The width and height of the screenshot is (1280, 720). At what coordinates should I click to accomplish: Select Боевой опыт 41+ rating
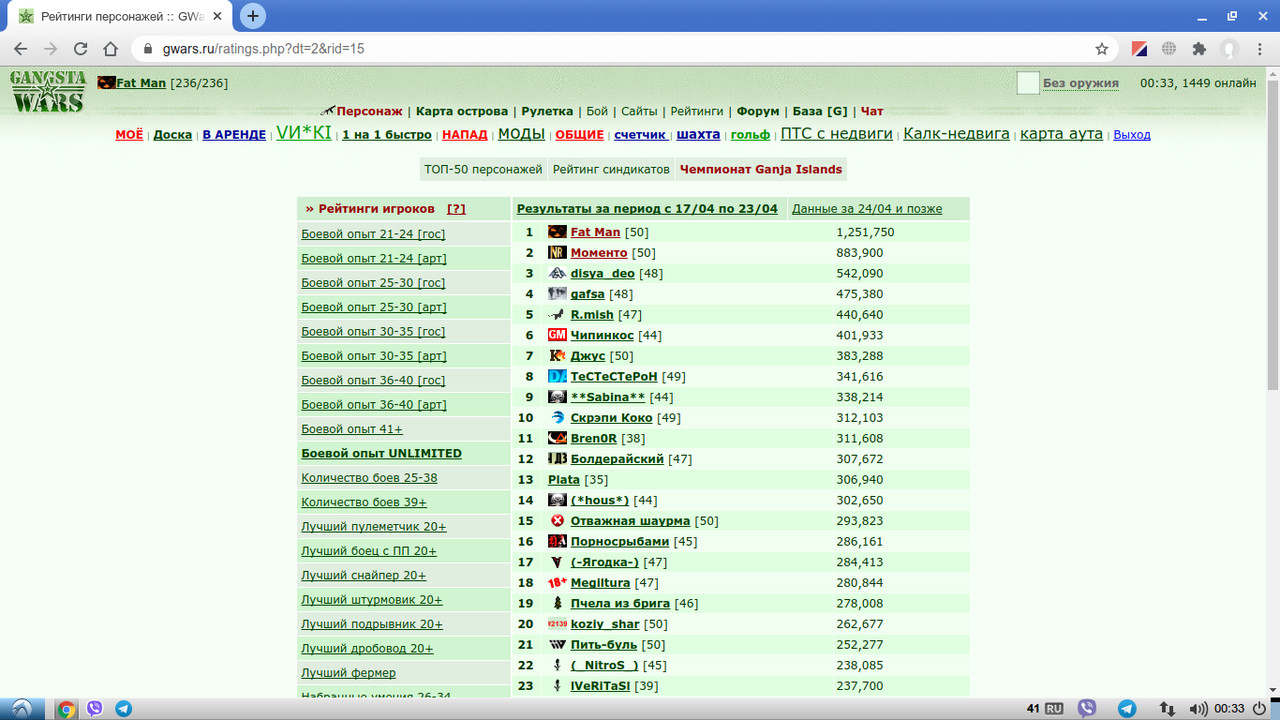coord(352,429)
